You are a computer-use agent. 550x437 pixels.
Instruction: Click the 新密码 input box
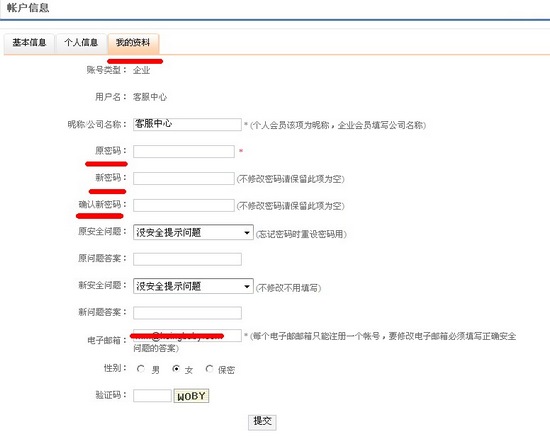(x=184, y=179)
